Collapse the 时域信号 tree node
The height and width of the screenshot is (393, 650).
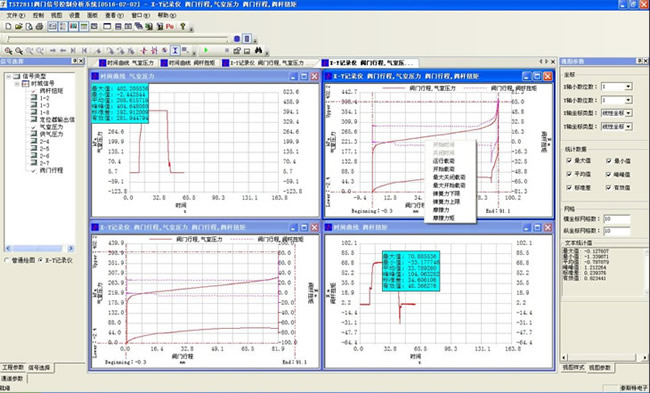click(17, 84)
